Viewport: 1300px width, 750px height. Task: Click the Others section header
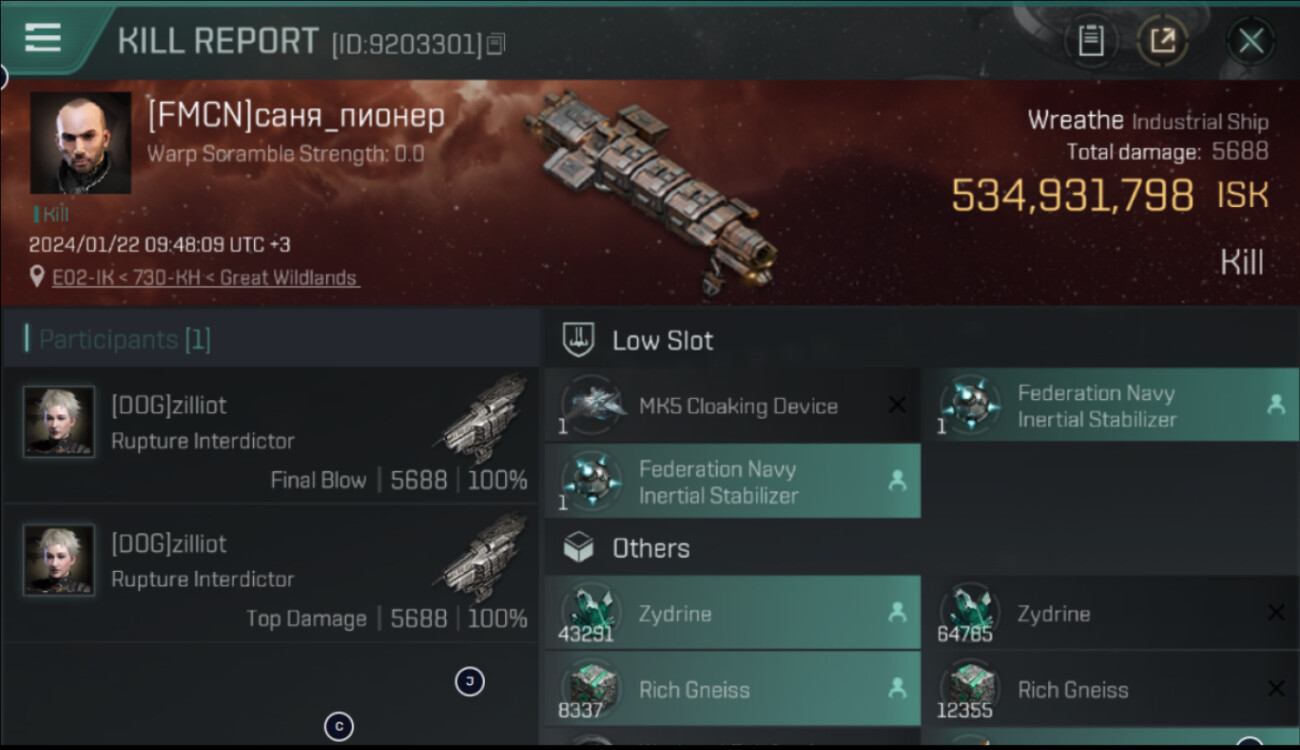pyautogui.click(x=650, y=548)
